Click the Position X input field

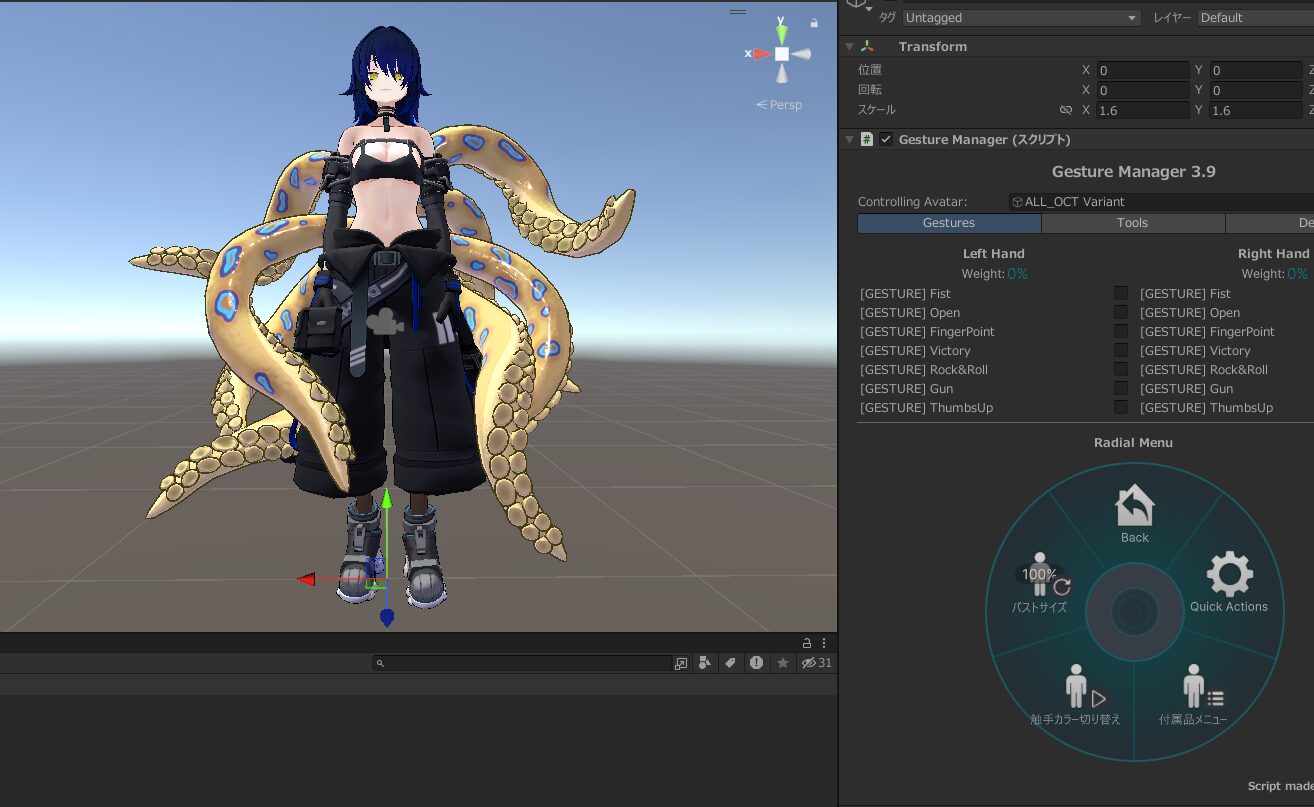[x=1143, y=71]
